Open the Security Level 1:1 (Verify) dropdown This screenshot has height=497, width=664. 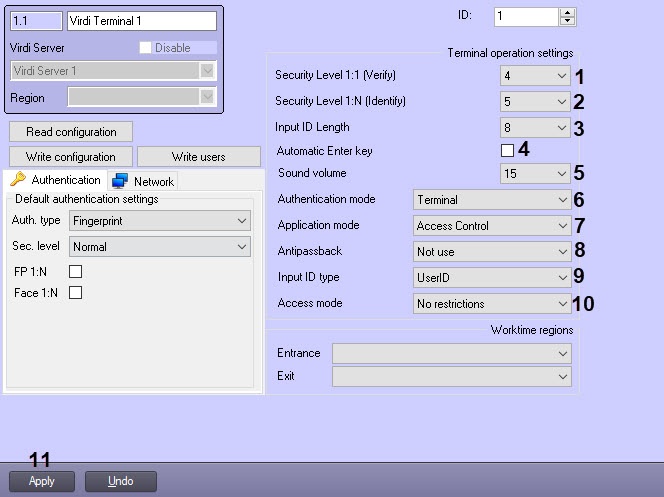pyautogui.click(x=535, y=75)
